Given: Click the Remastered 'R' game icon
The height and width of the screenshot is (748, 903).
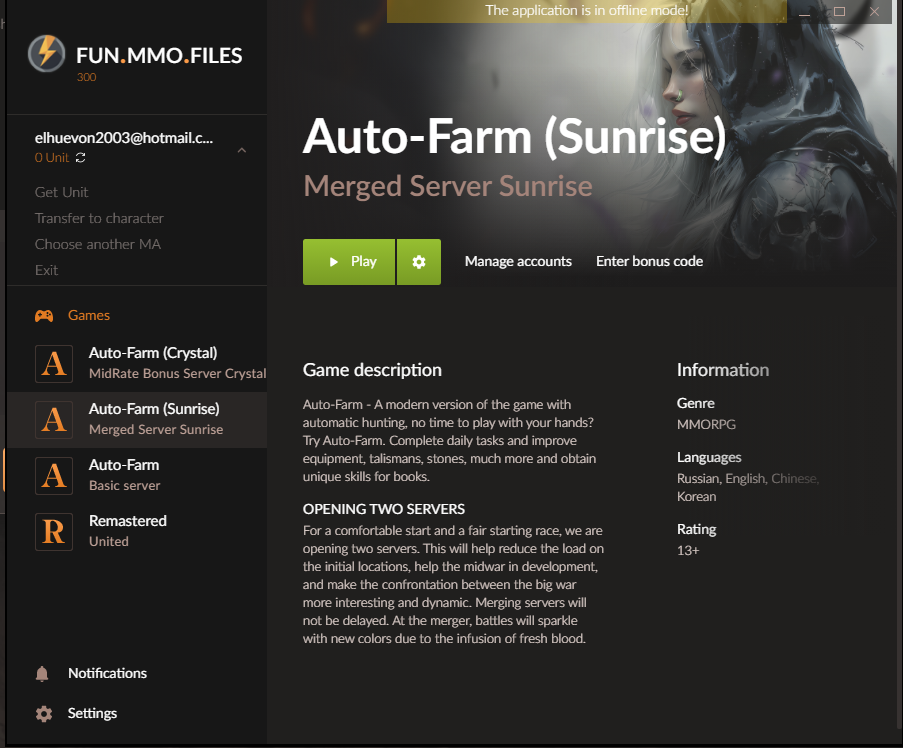Looking at the screenshot, I should click(x=54, y=531).
